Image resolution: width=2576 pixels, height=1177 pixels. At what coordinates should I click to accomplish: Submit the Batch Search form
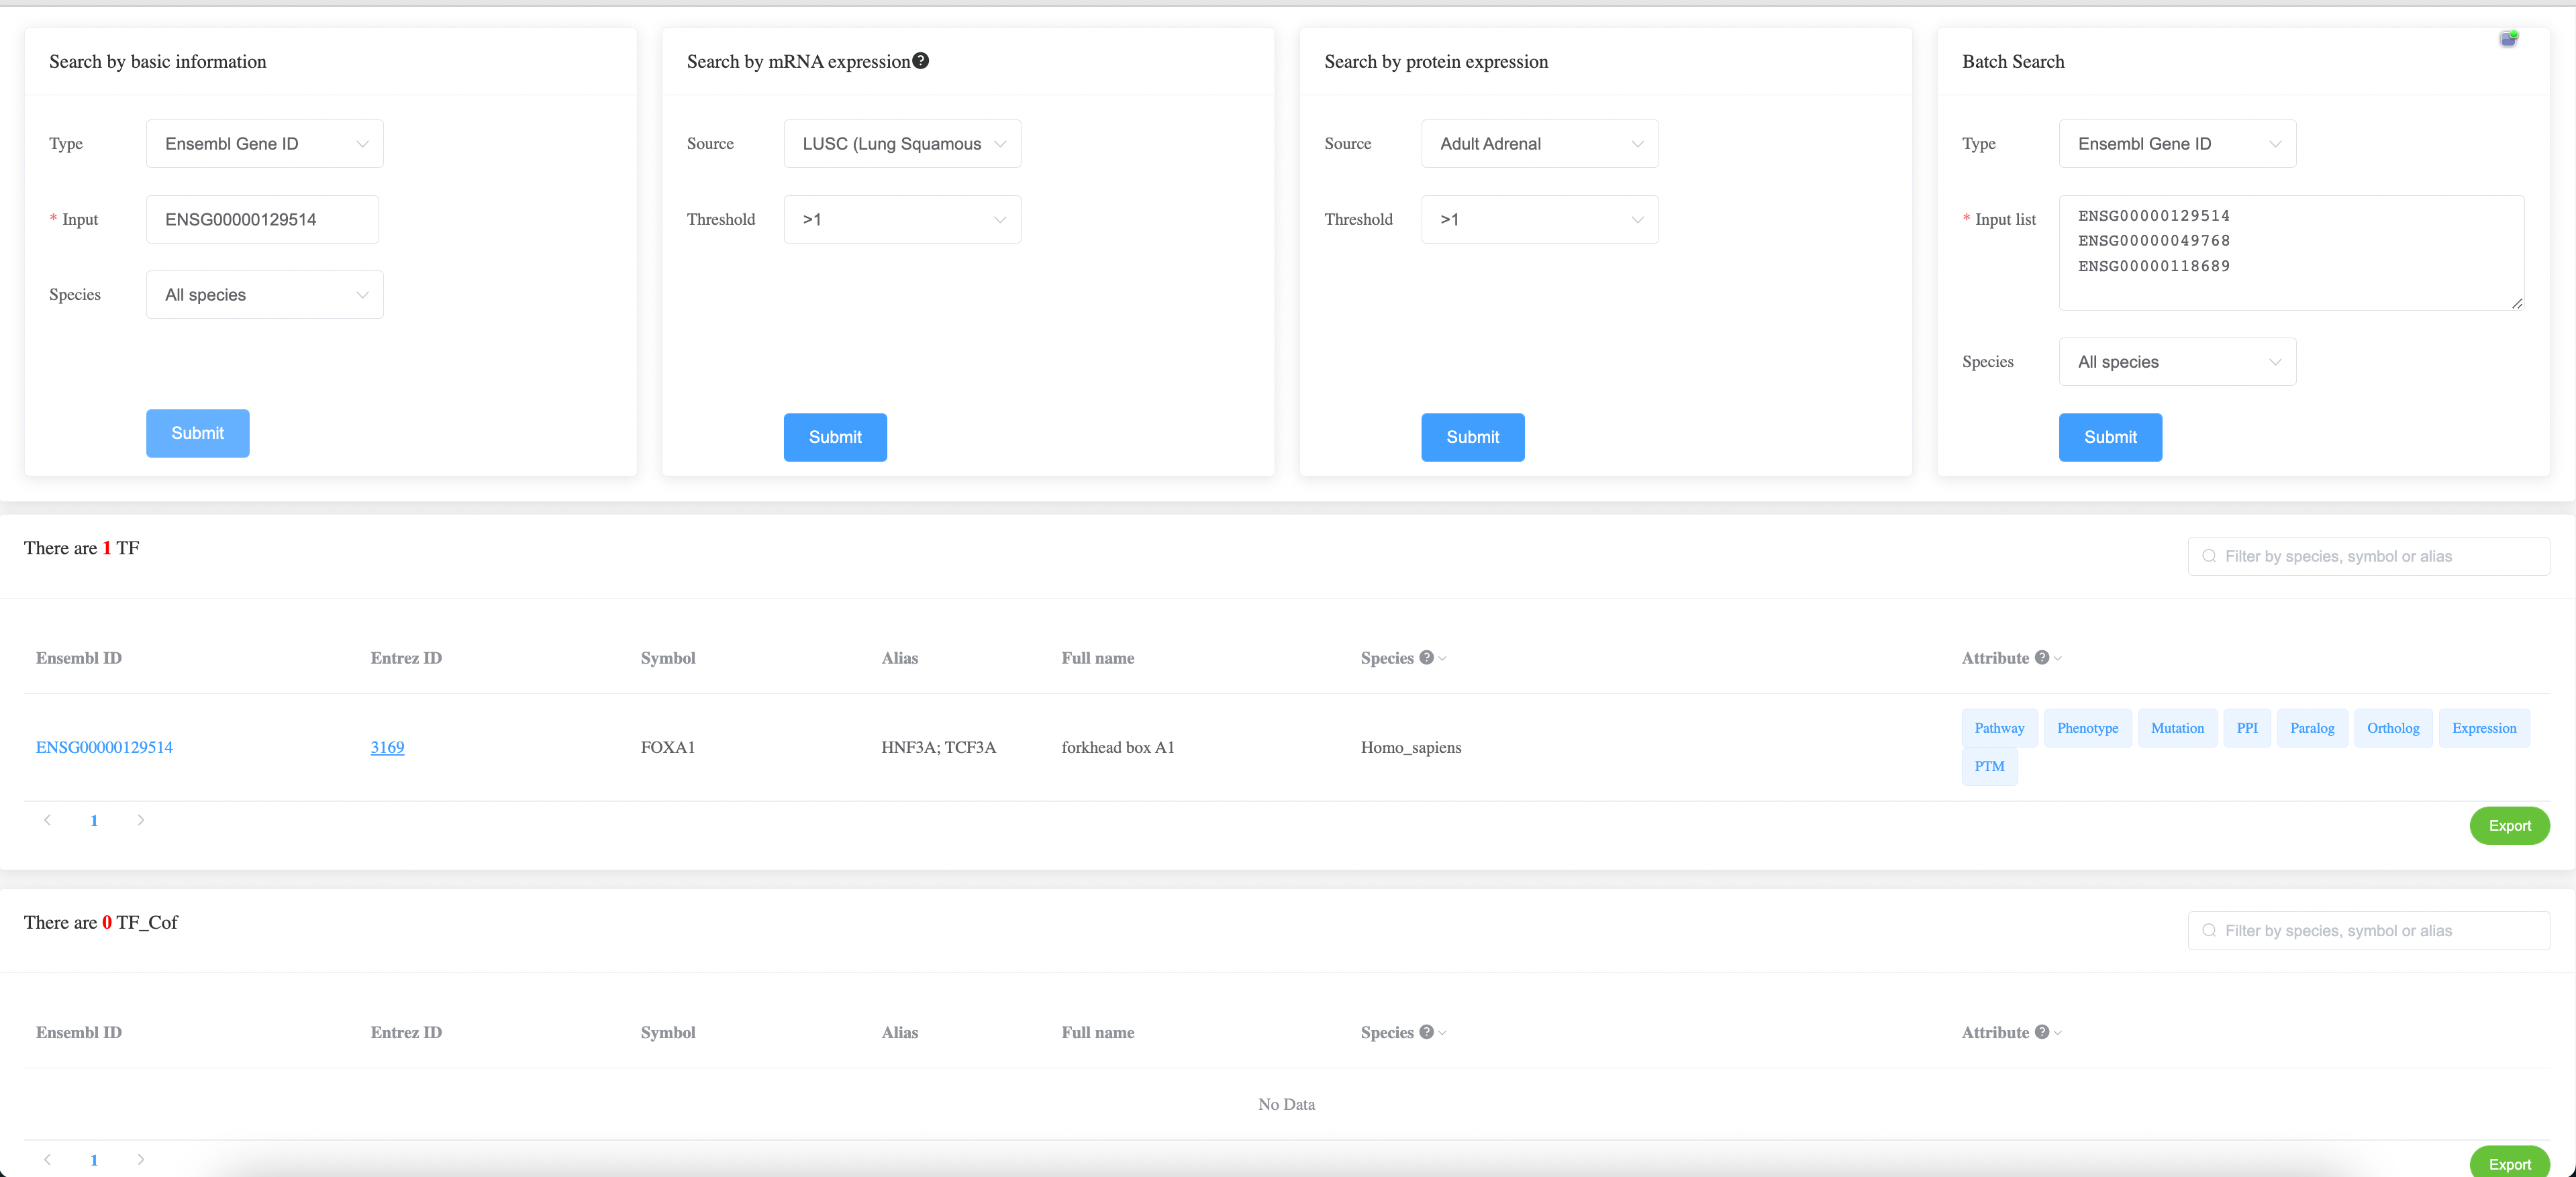pos(2109,437)
